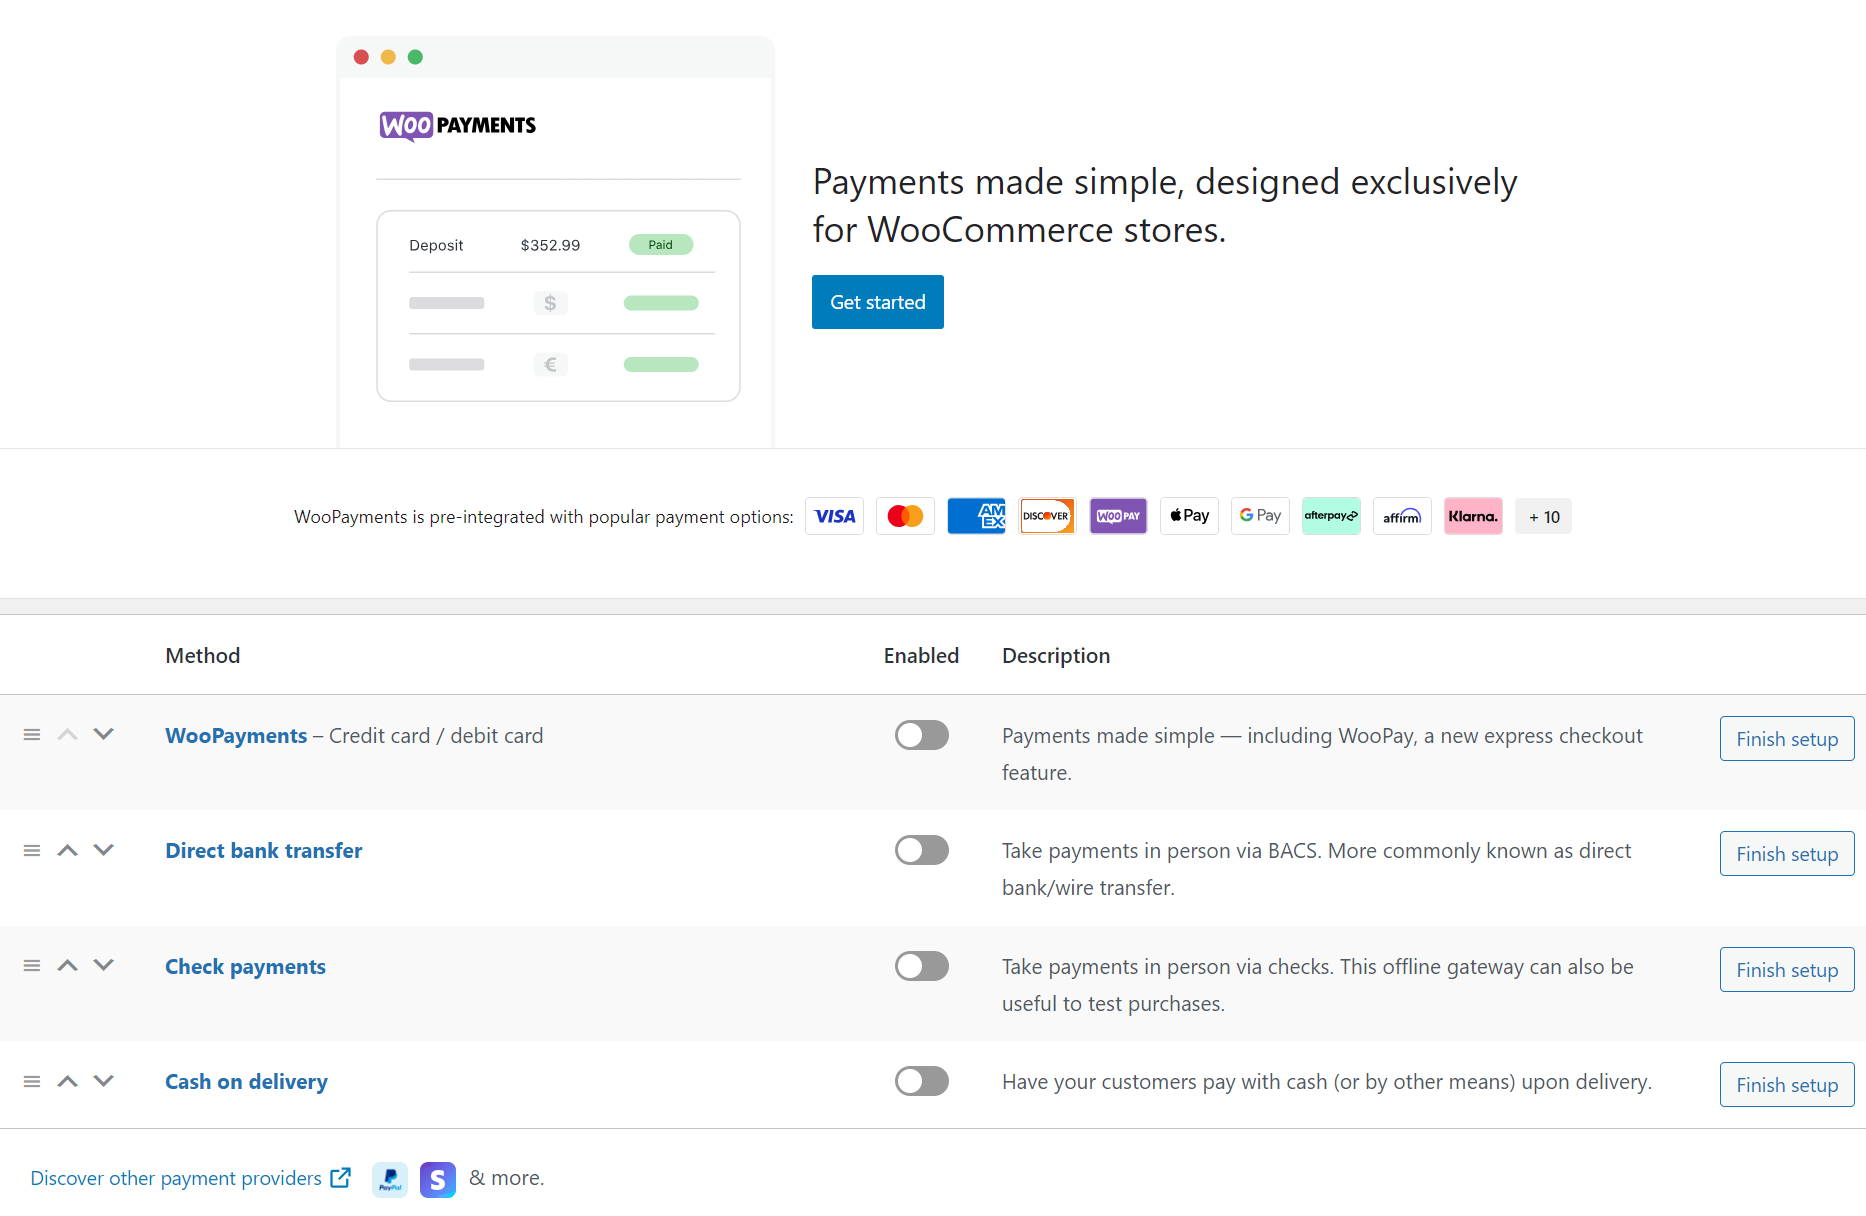Click the Affirm payment icon
Screen dimensions: 1866x1216
[x=1402, y=516]
